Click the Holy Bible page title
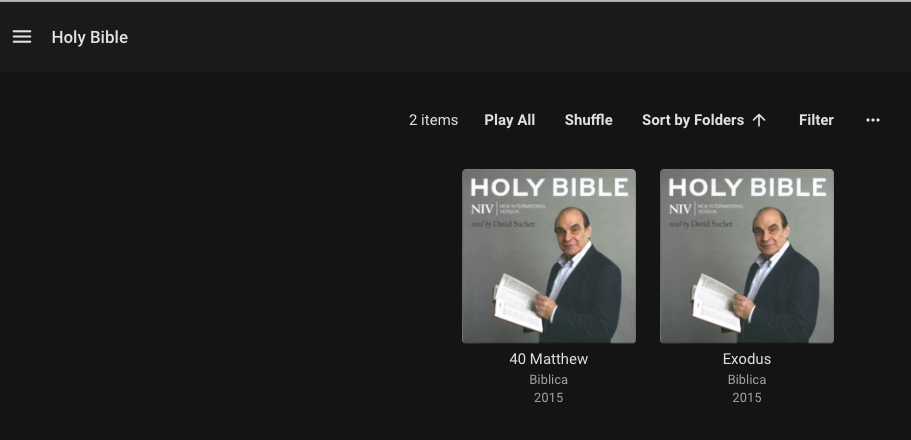 click(90, 37)
